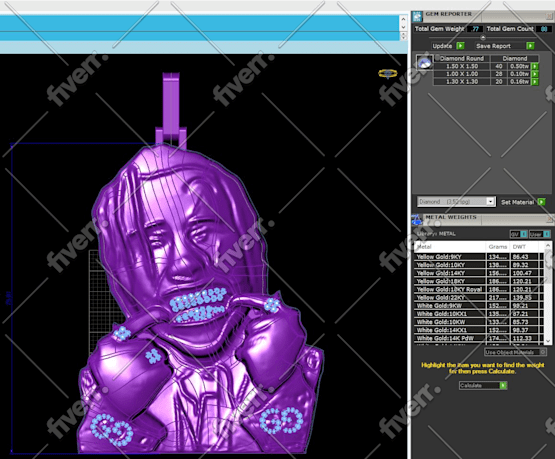
Task: Click green arrow next to Set Material
Action: click(x=541, y=202)
